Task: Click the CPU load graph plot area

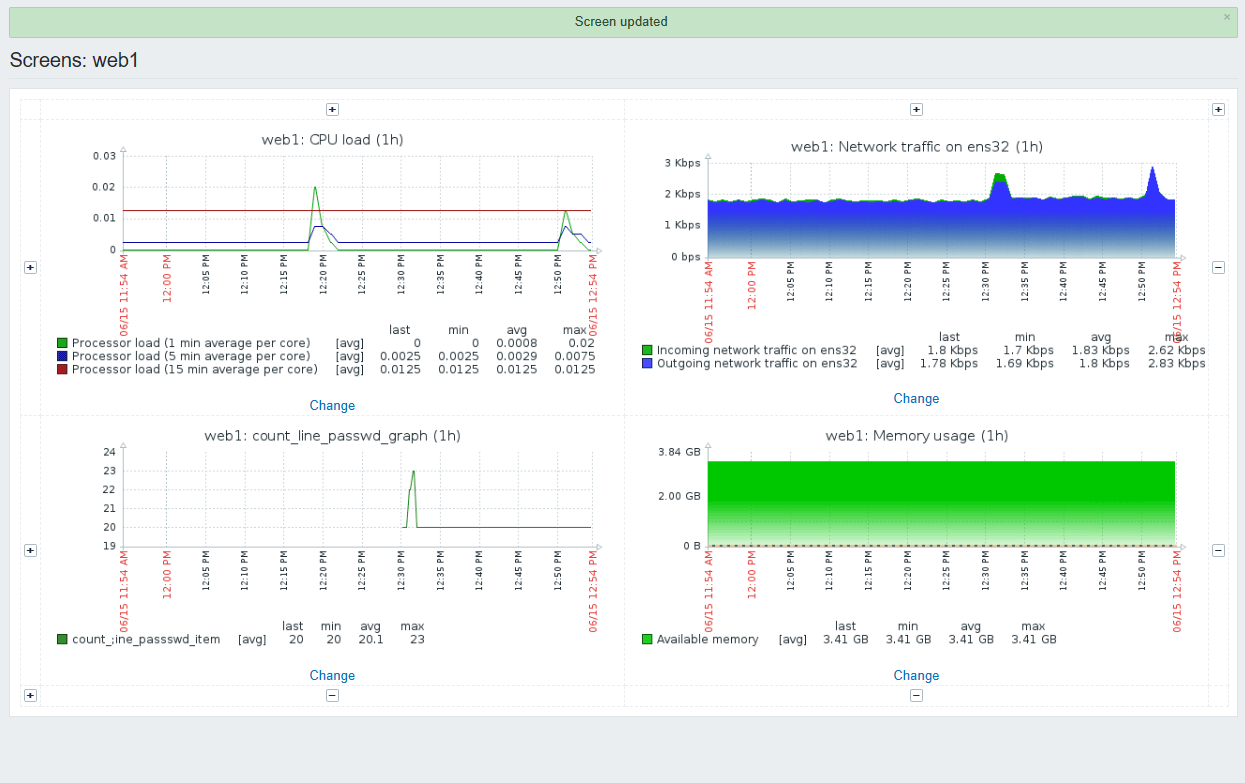Action: click(x=357, y=203)
